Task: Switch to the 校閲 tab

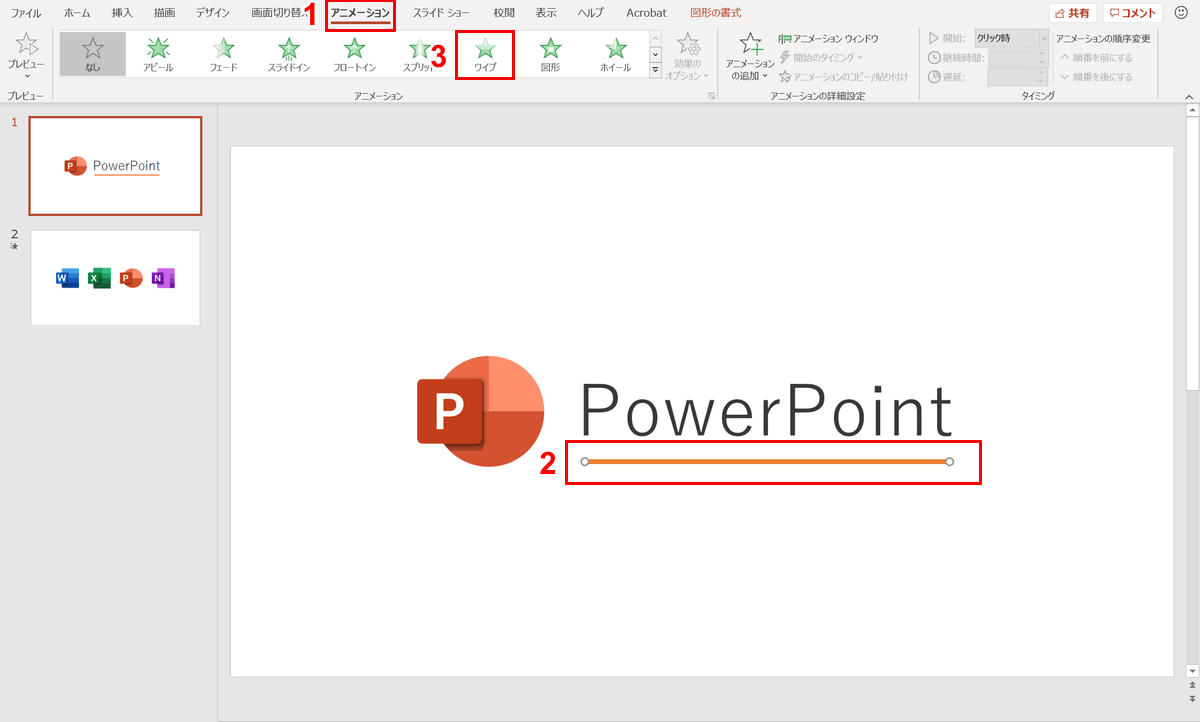Action: pyautogui.click(x=504, y=13)
